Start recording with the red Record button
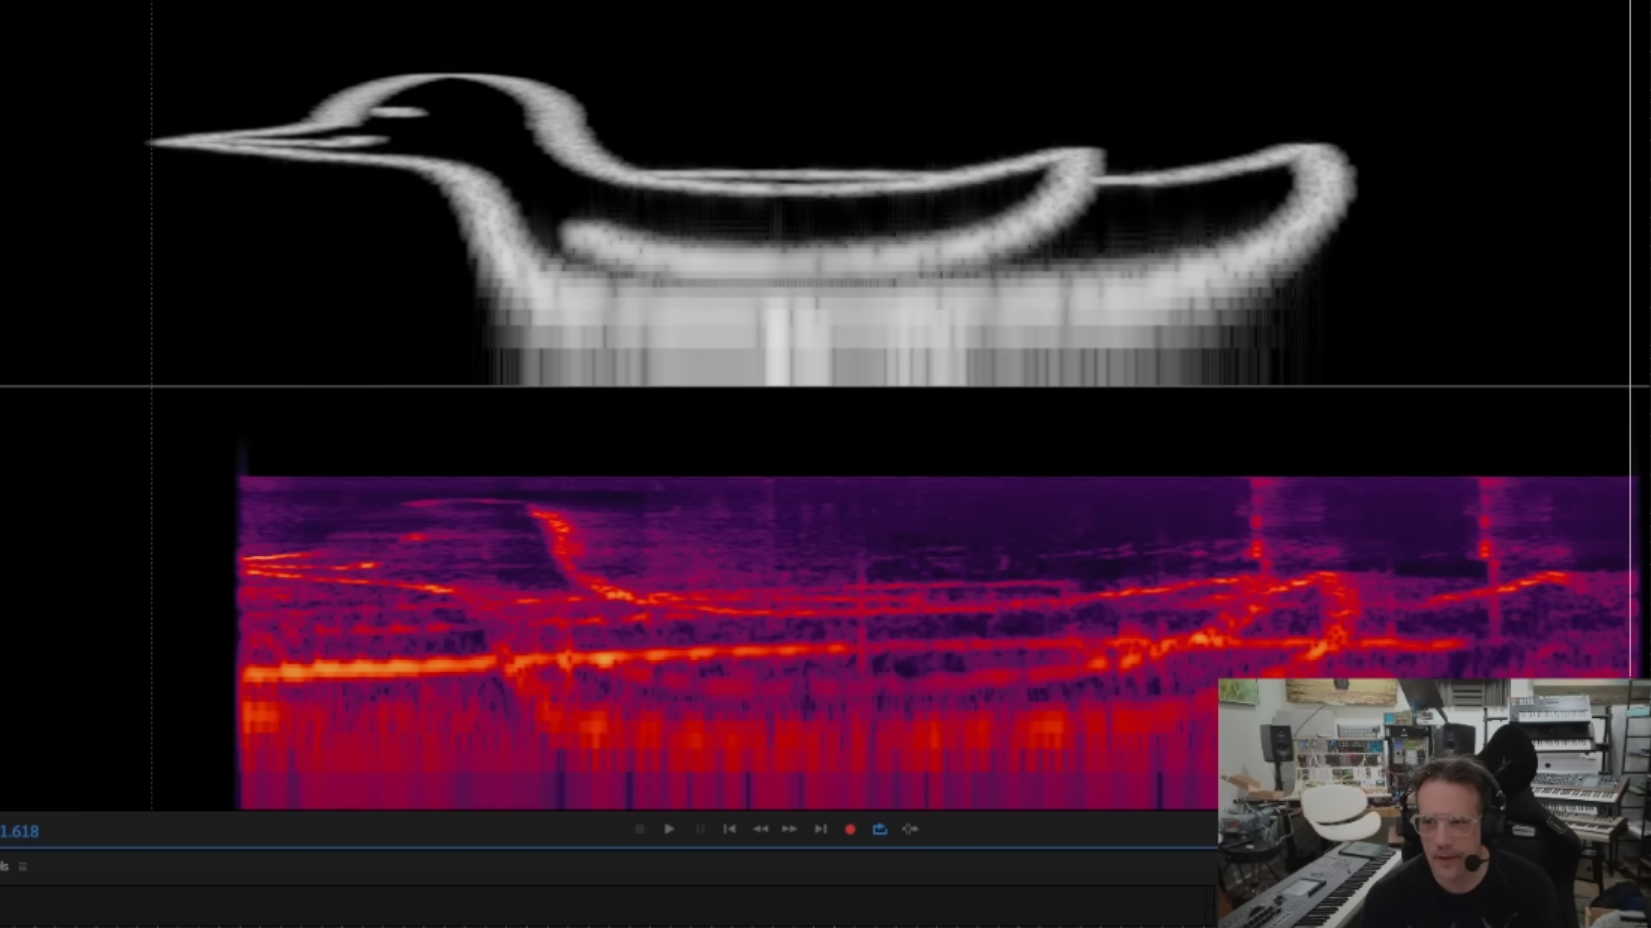 coord(850,829)
